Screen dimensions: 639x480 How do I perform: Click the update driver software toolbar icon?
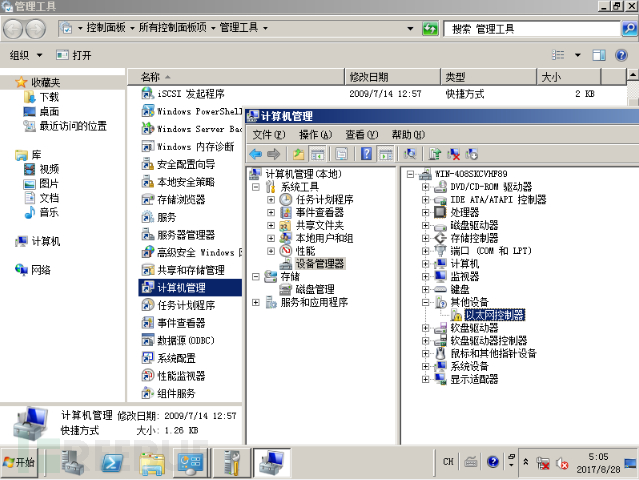pos(434,154)
